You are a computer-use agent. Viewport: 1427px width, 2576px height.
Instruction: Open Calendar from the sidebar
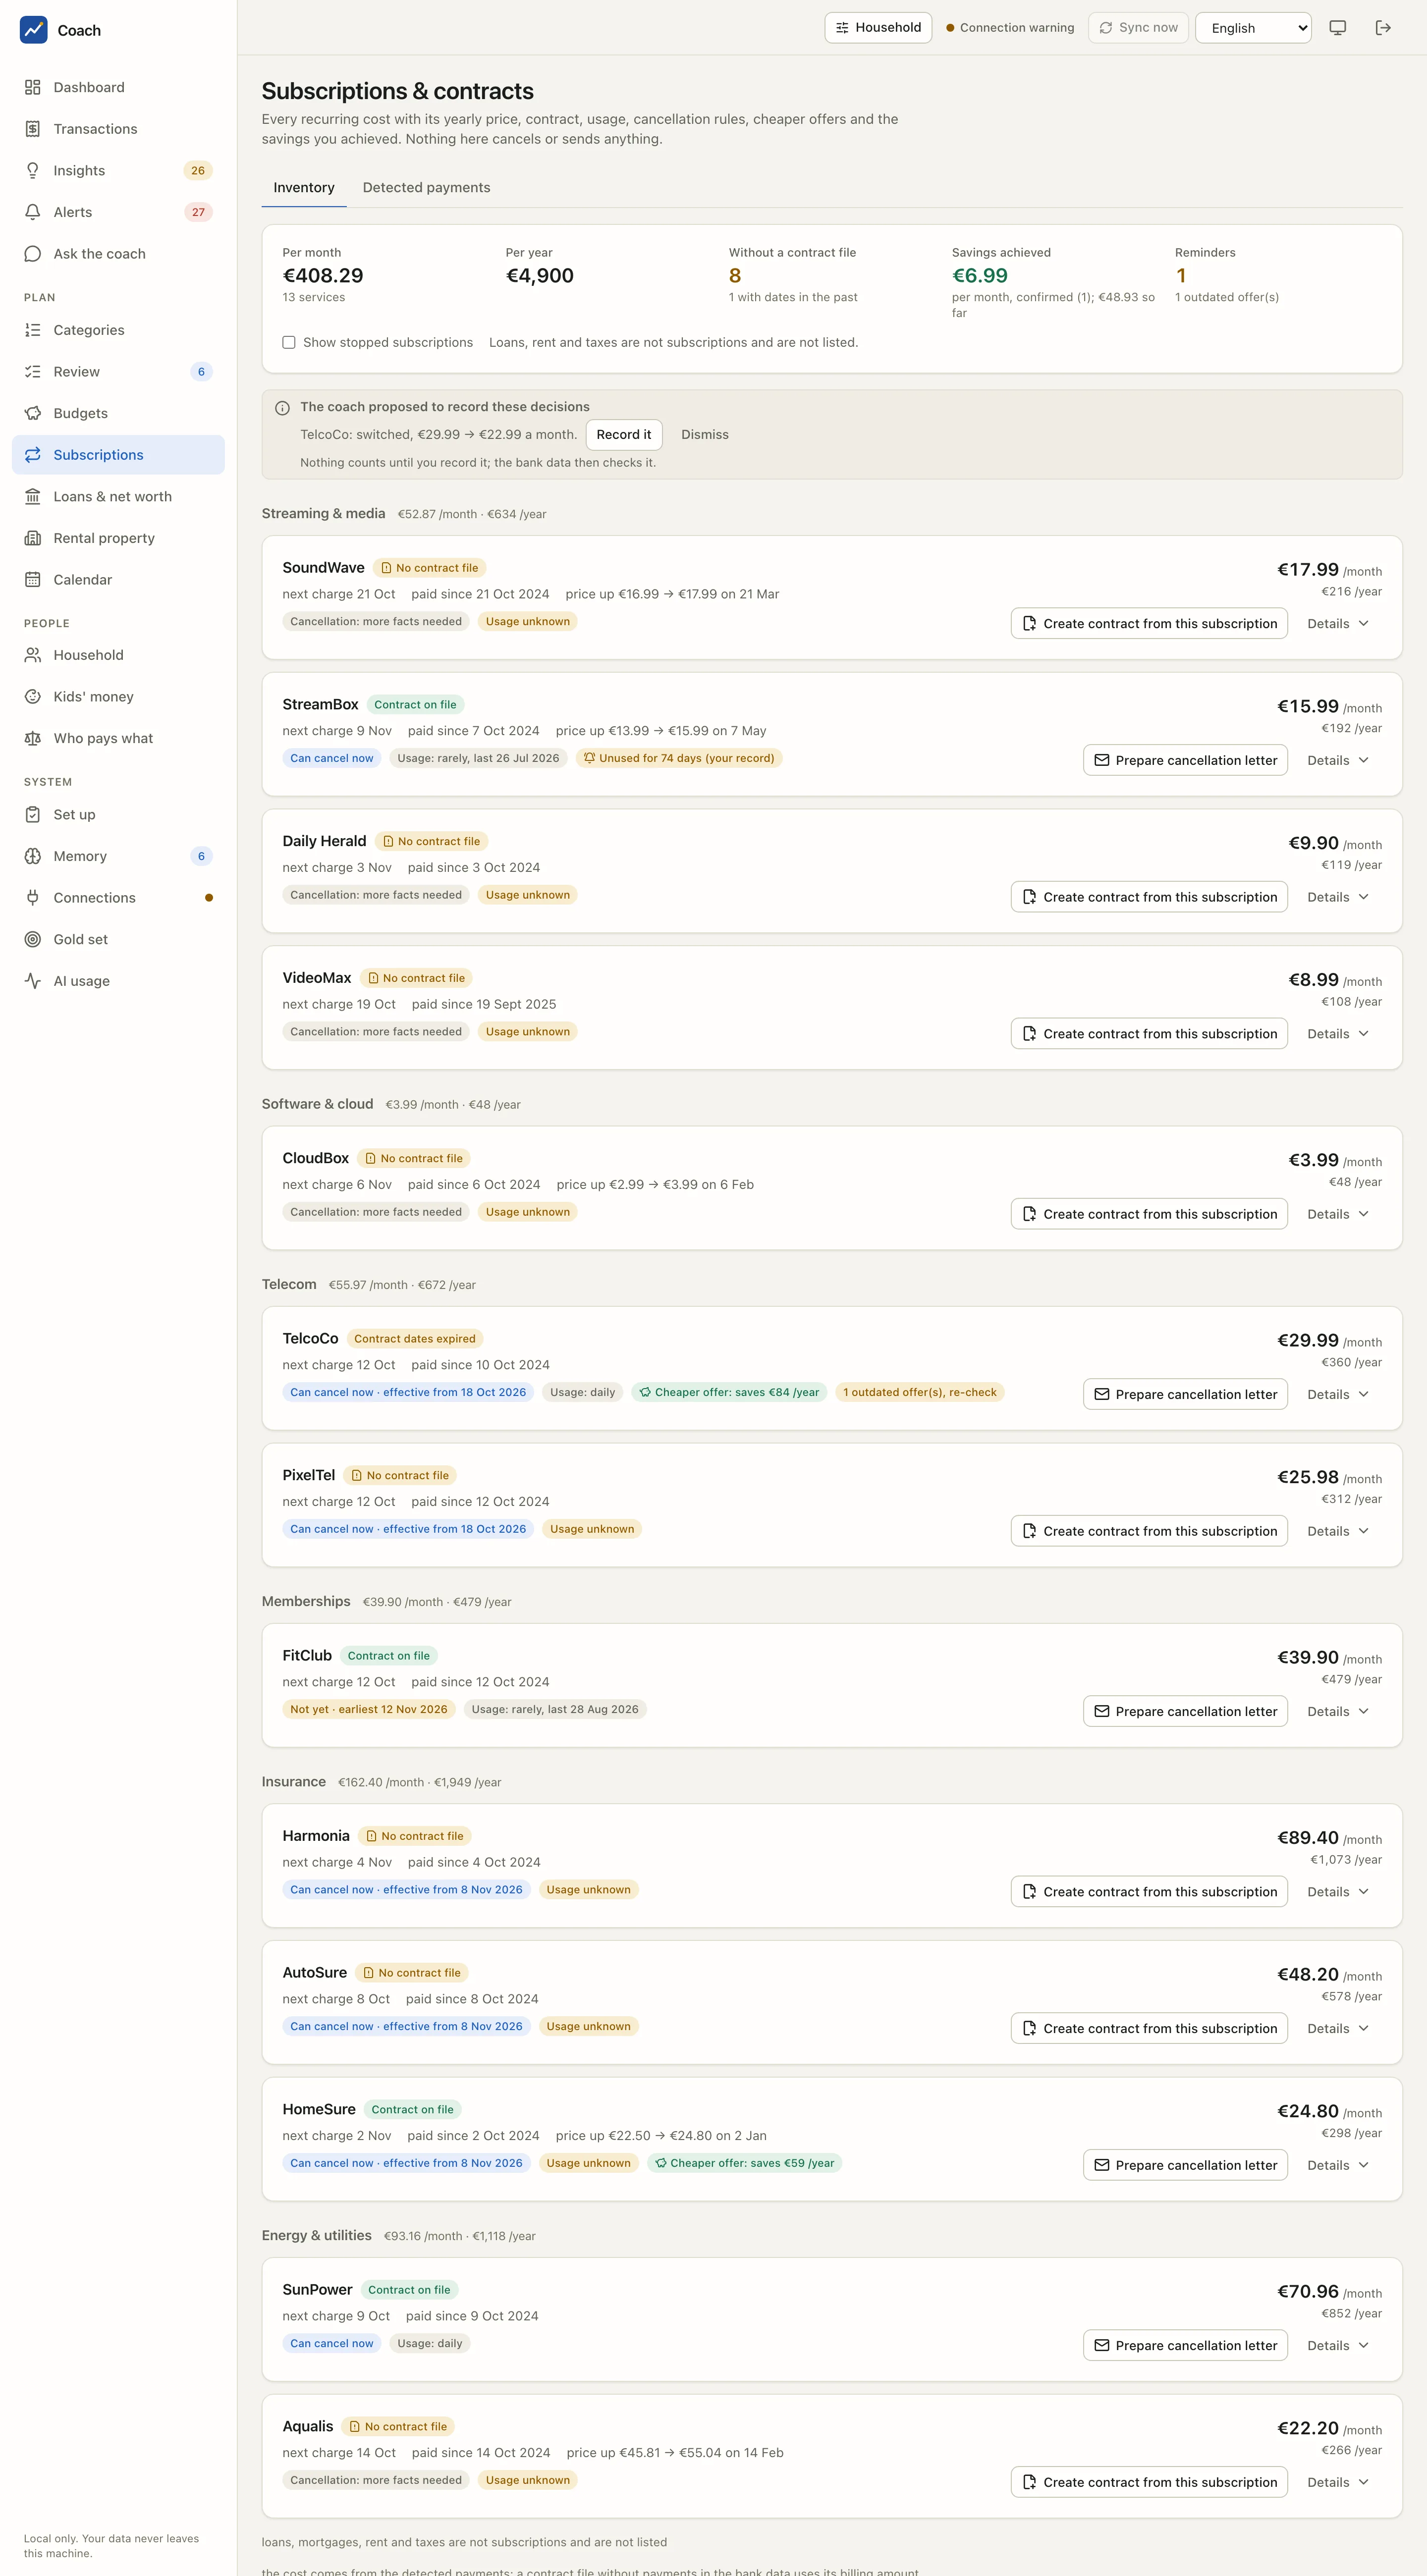pyautogui.click(x=118, y=580)
